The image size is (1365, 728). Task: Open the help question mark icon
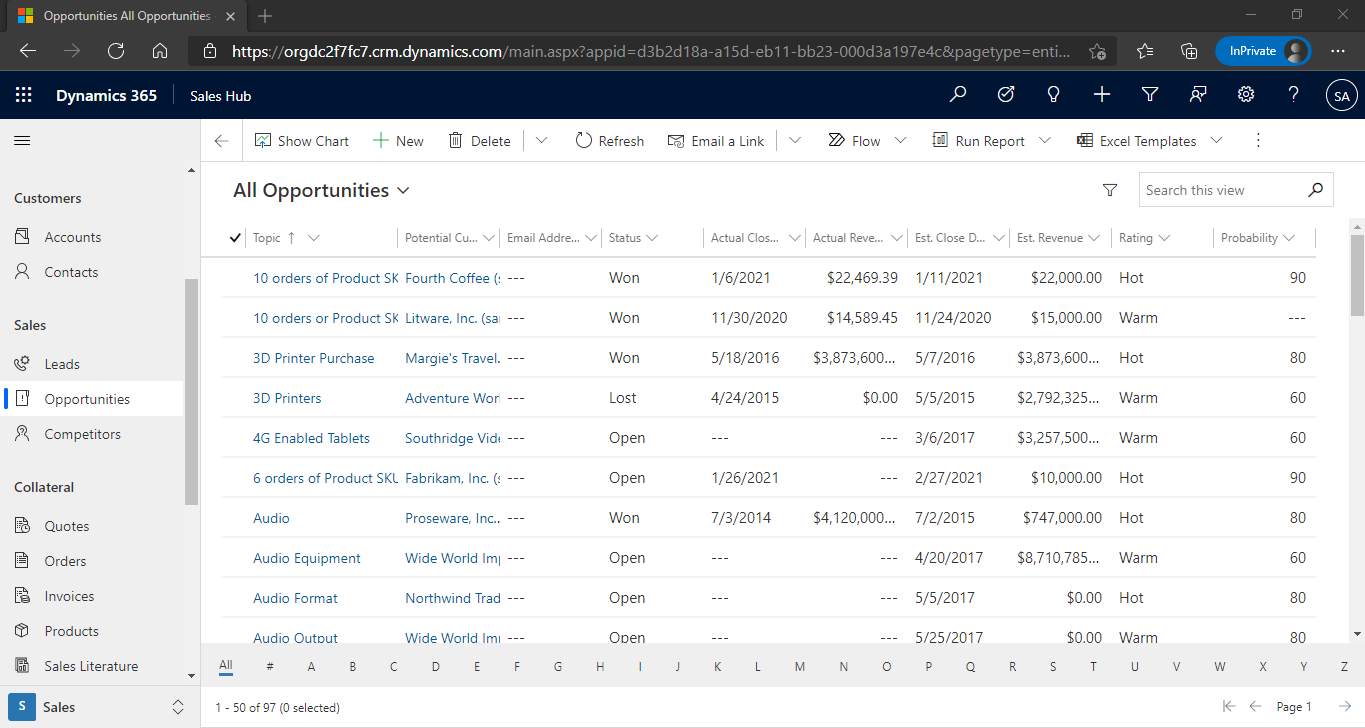pyautogui.click(x=1294, y=94)
